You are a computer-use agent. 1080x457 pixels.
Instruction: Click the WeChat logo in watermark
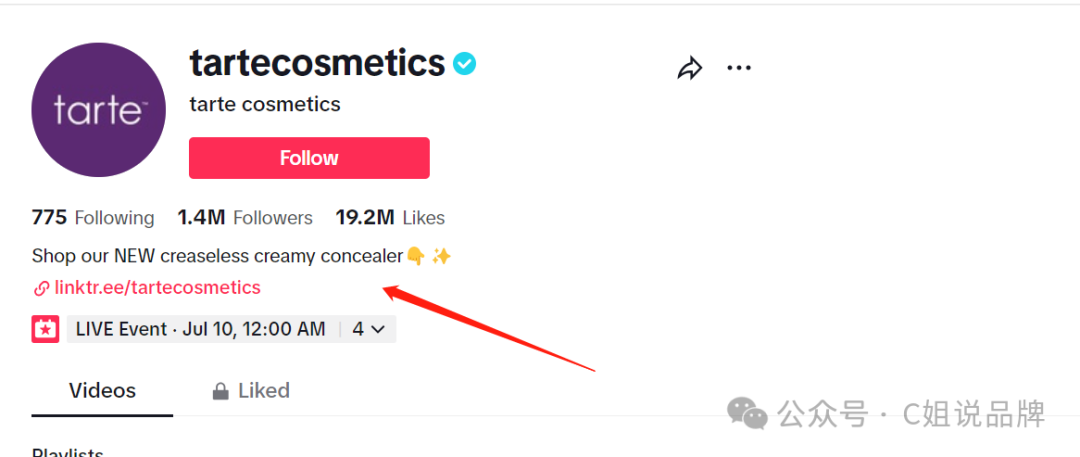pos(747,413)
